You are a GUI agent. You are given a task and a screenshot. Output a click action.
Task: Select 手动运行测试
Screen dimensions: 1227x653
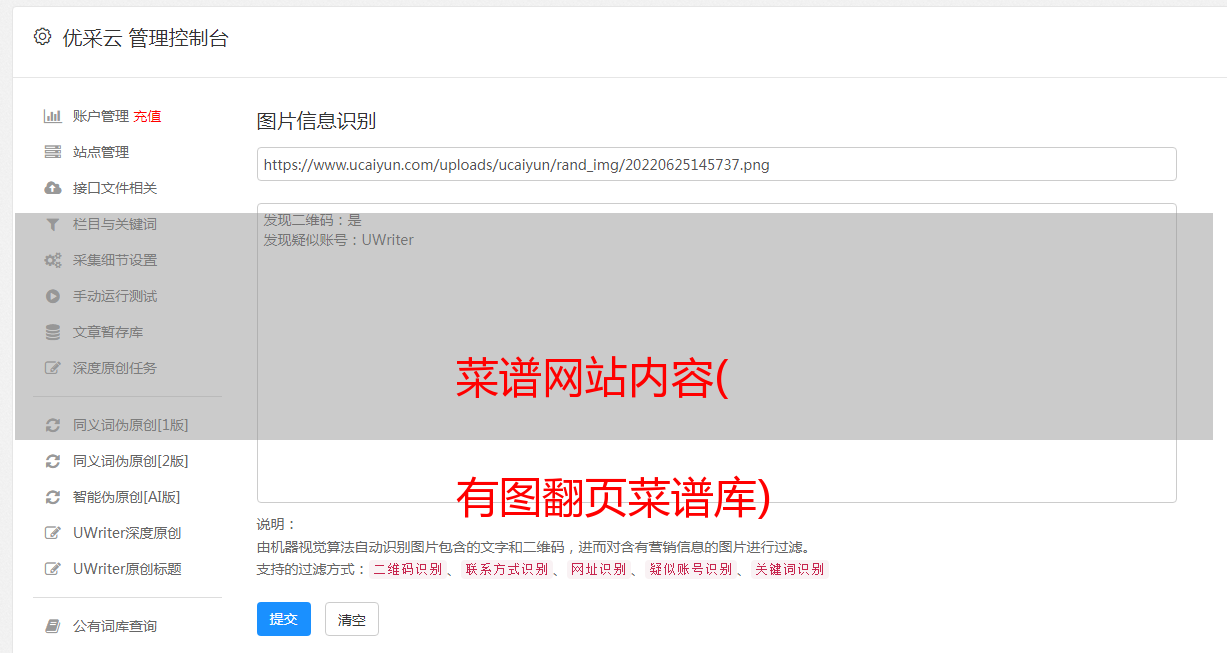point(115,296)
